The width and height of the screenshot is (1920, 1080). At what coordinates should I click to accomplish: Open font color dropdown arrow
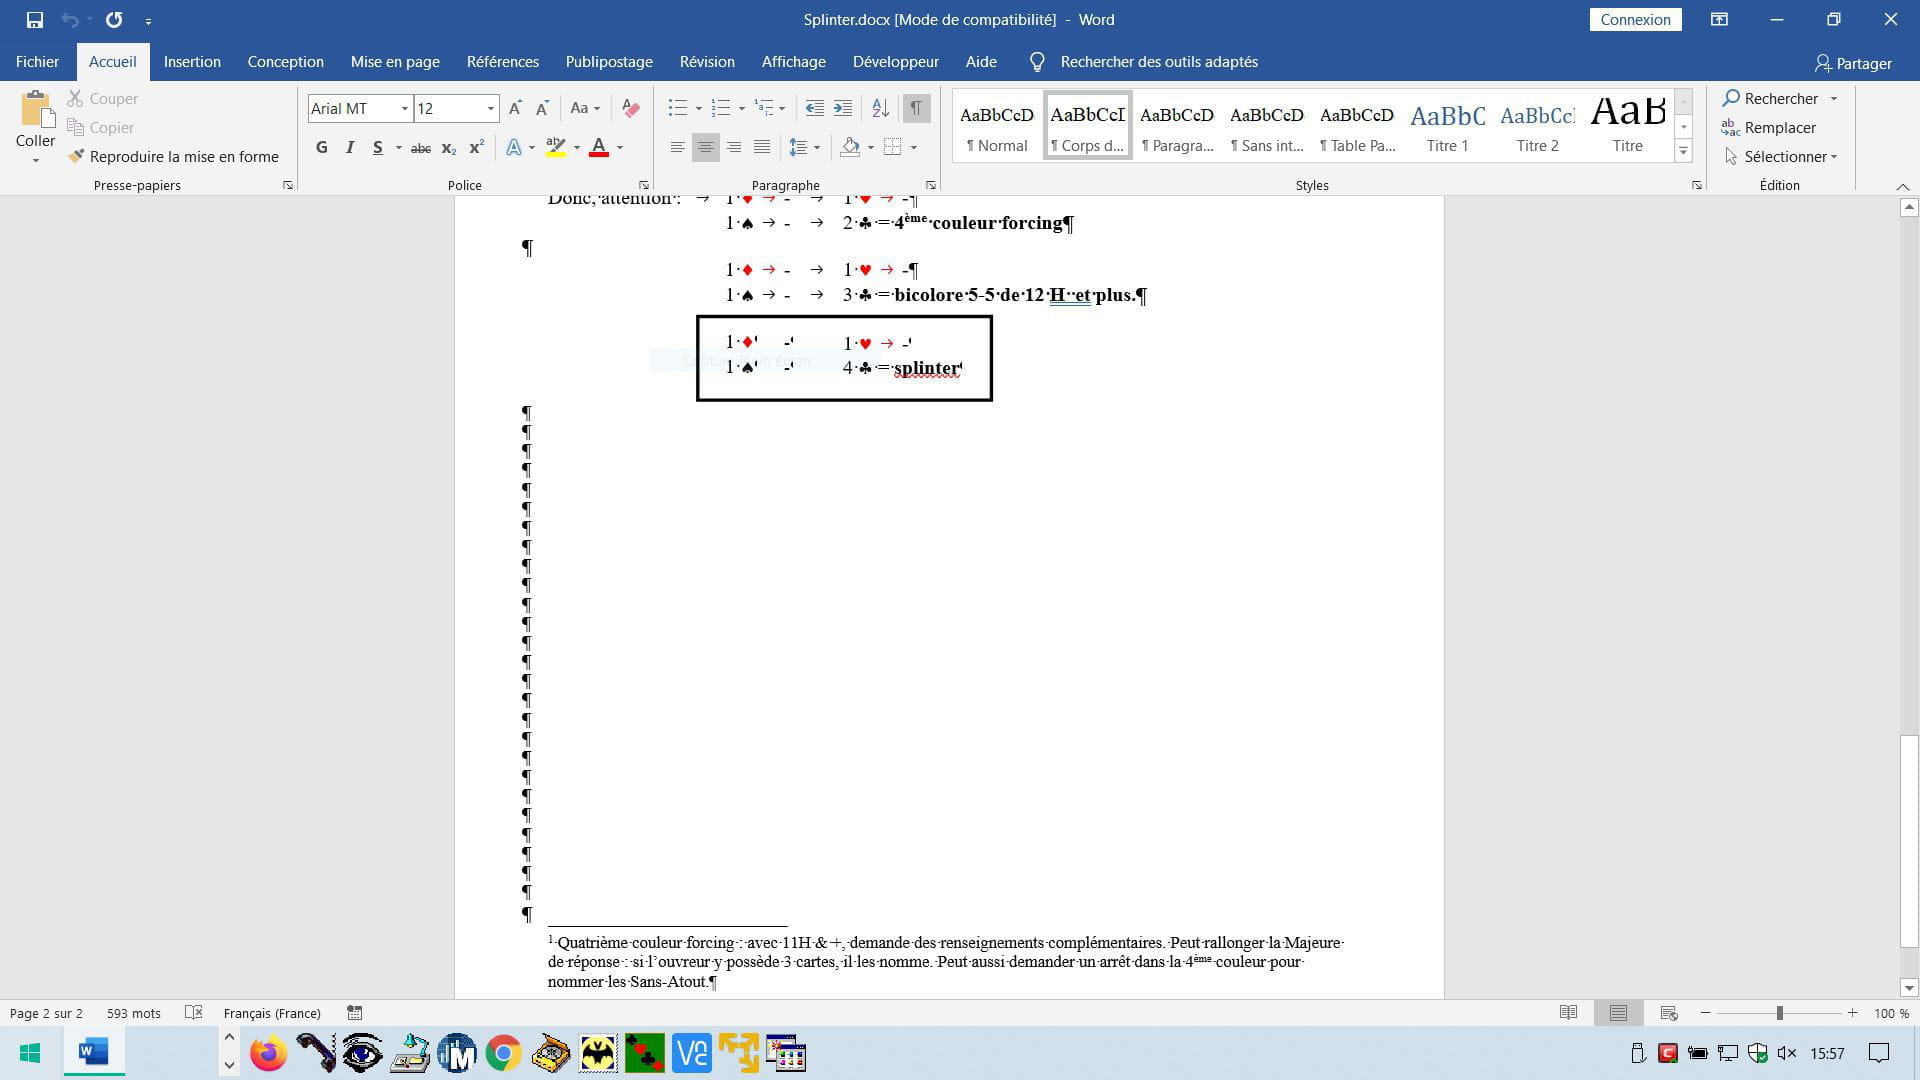coord(620,148)
